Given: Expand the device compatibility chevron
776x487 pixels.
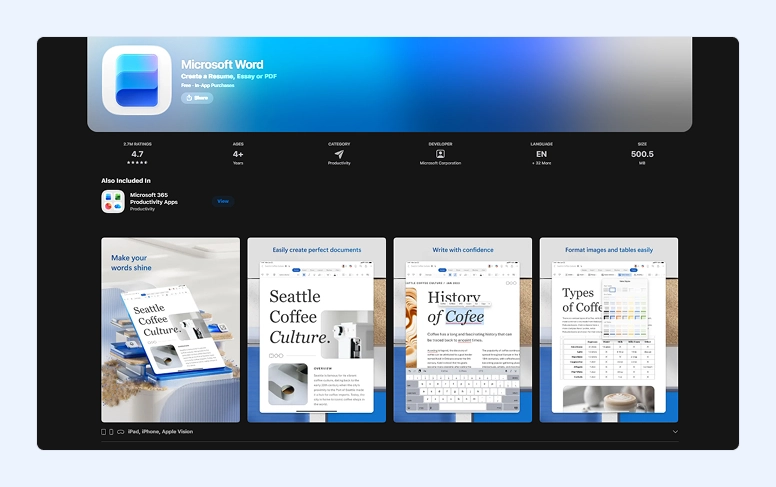Looking at the screenshot, I should [675, 432].
